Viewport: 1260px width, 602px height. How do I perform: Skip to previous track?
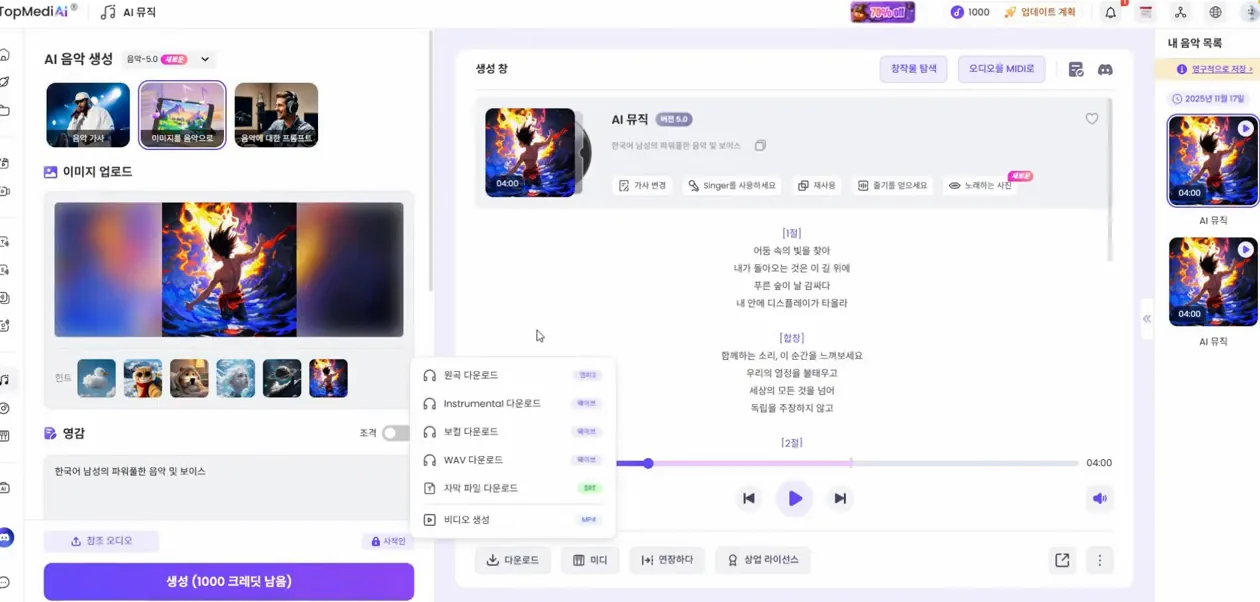[x=749, y=498]
